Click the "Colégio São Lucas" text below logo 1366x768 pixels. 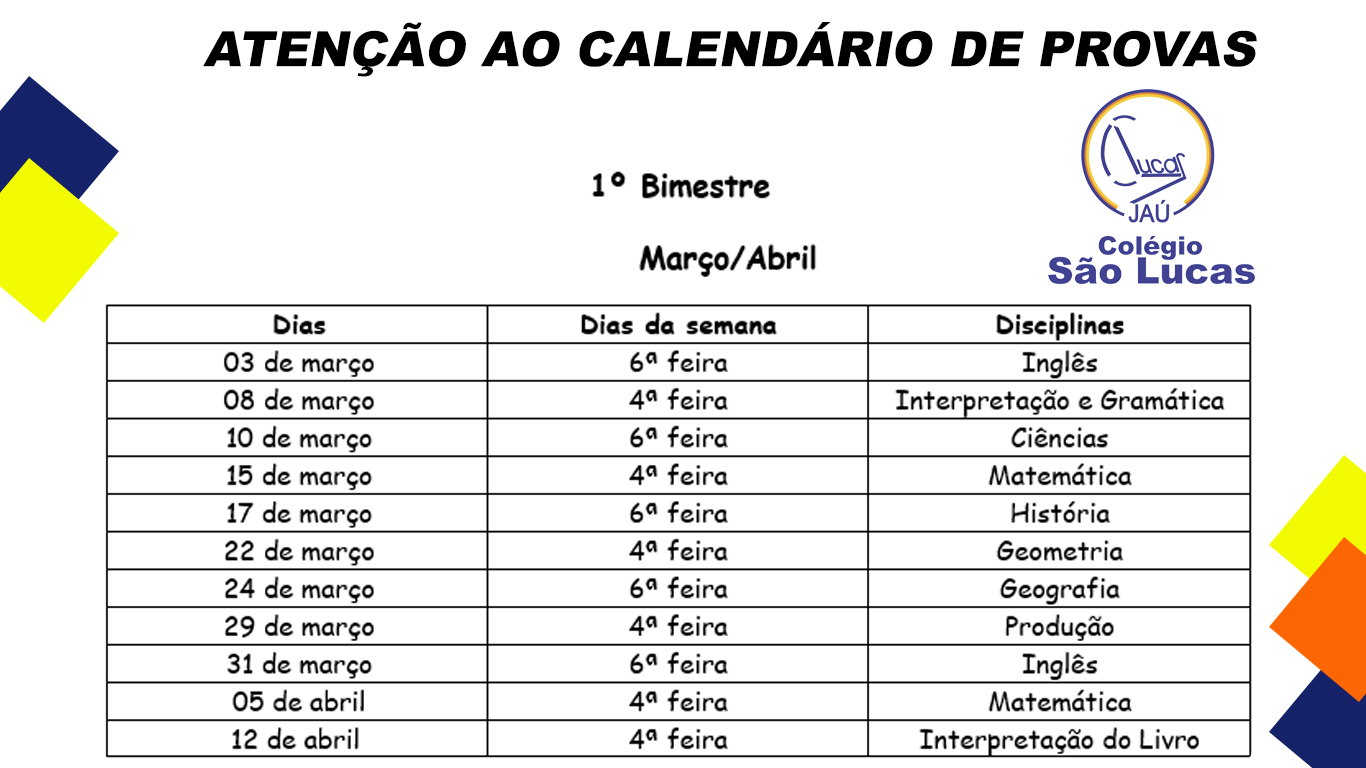1151,261
